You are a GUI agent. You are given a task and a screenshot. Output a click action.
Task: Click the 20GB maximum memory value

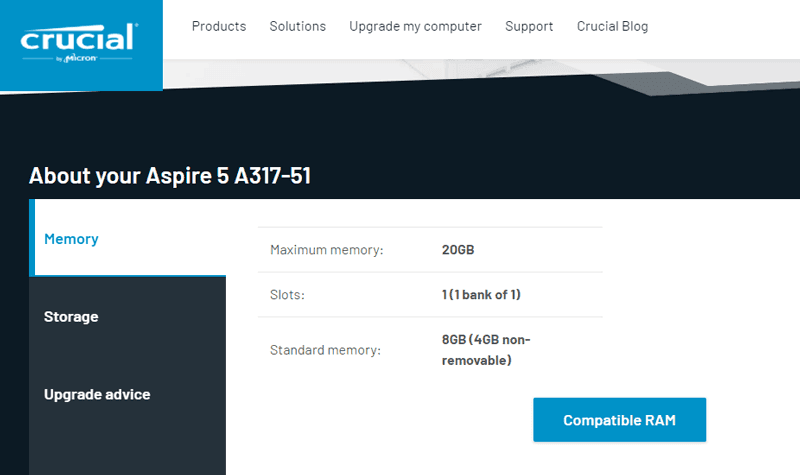coord(458,250)
